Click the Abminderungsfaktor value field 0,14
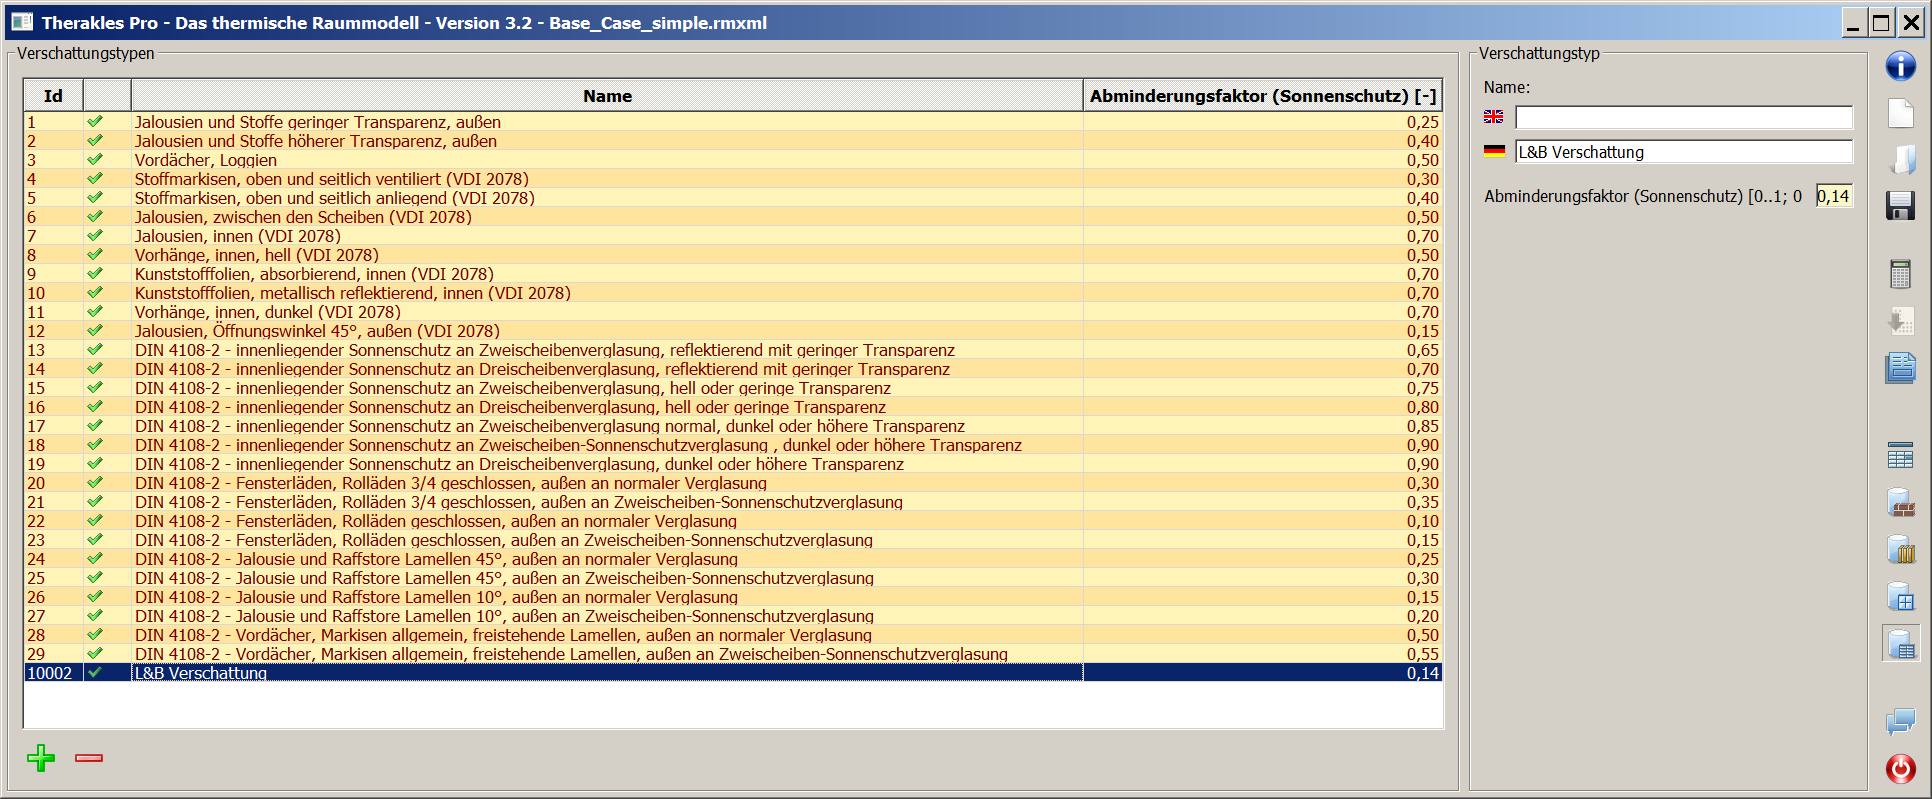This screenshot has height=799, width=1932. click(1834, 196)
